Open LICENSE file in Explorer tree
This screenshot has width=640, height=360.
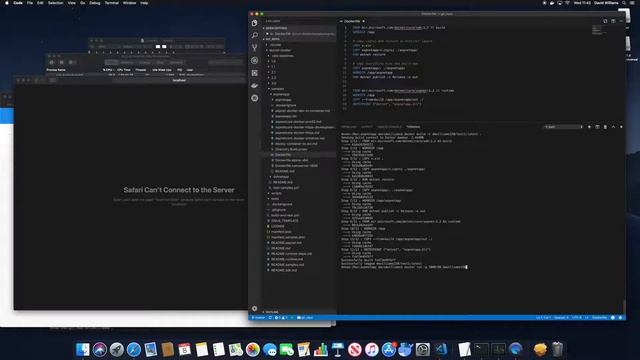278,226
